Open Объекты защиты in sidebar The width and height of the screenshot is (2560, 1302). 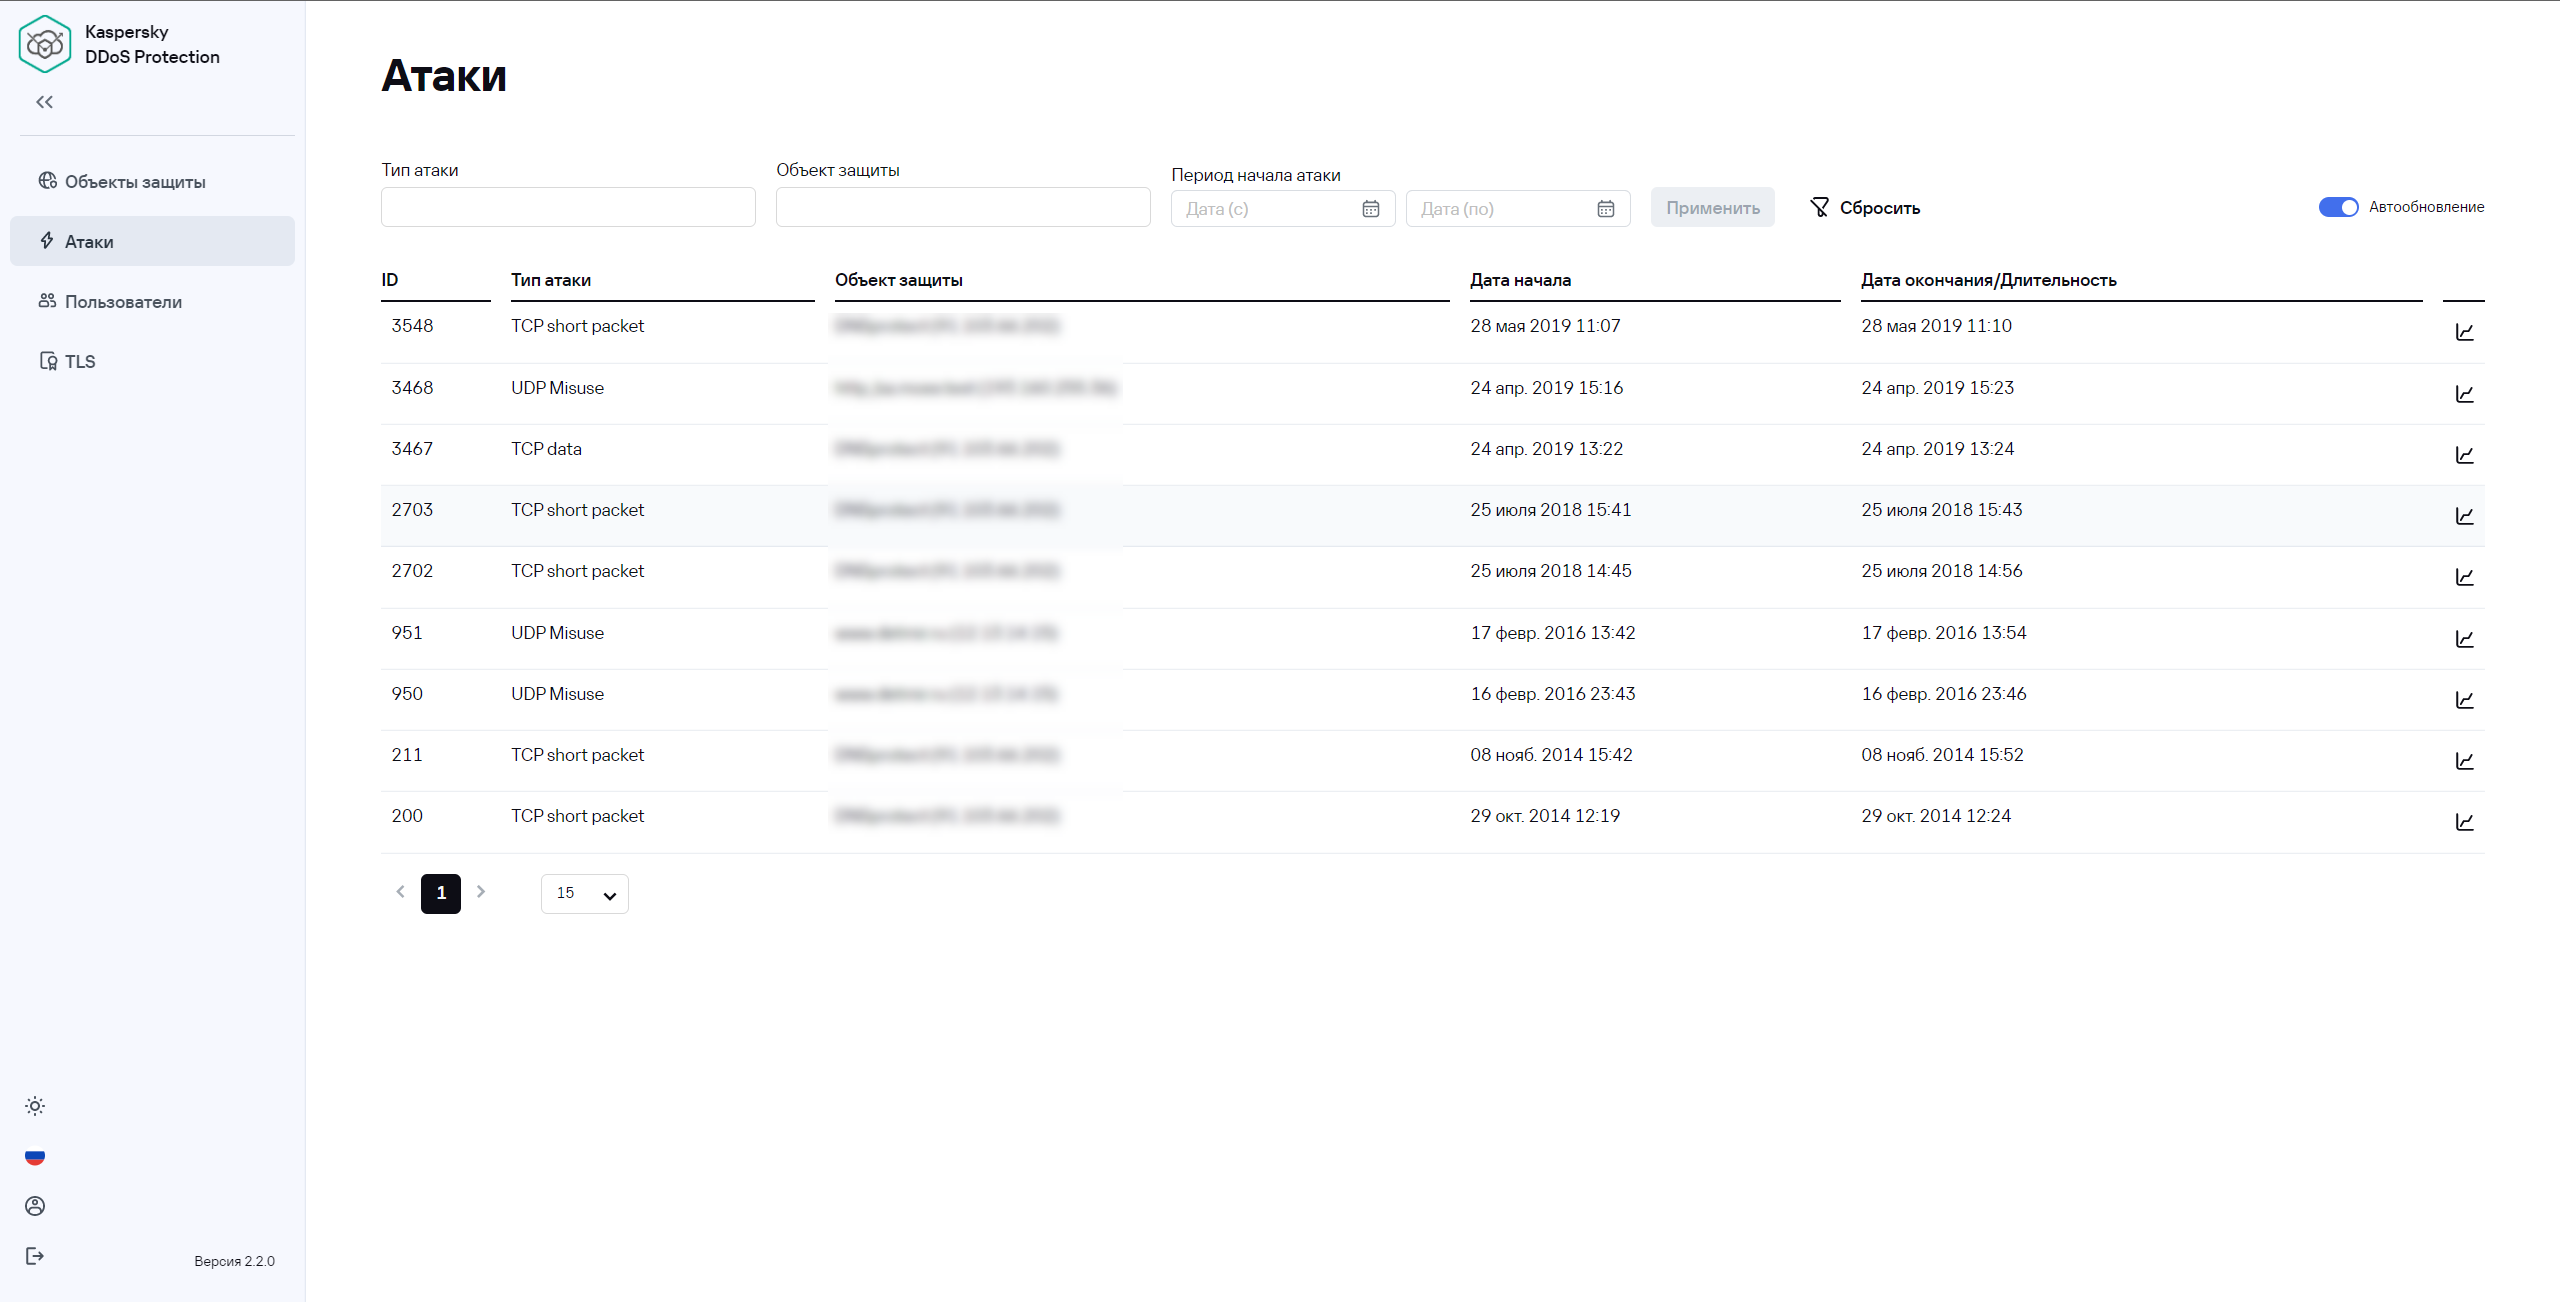pyautogui.click(x=135, y=182)
